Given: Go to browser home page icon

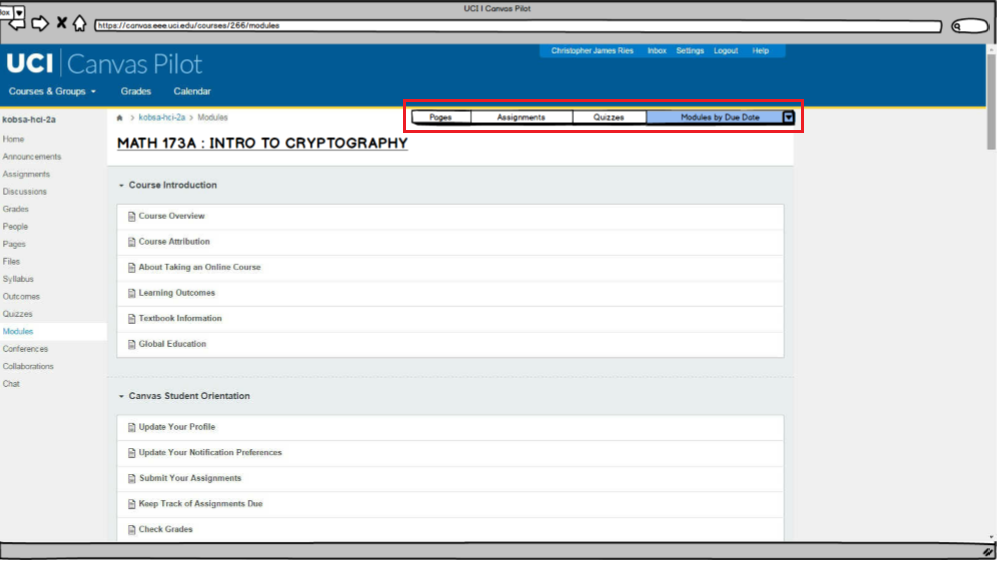Looking at the screenshot, I should [79, 23].
